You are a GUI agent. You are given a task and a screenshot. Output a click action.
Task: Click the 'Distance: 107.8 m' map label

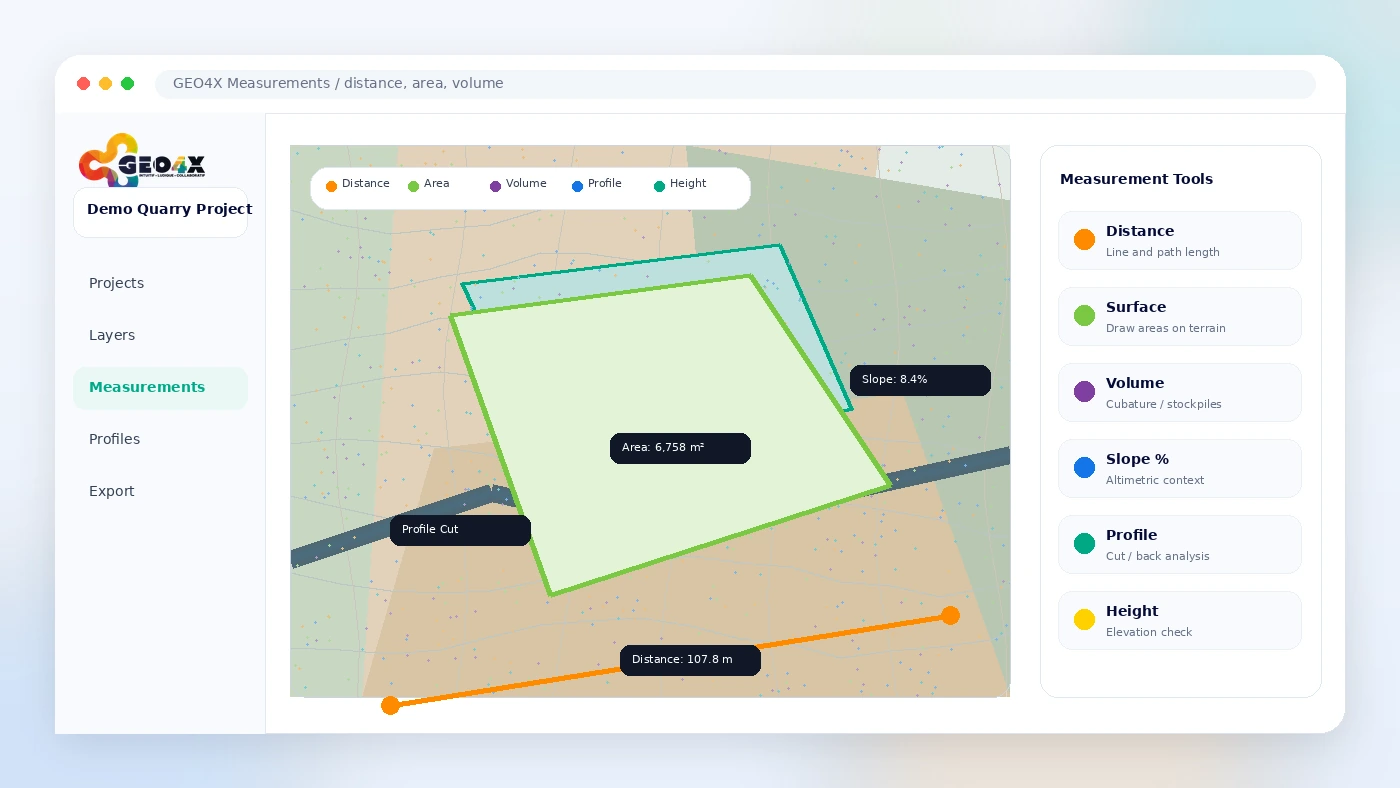tap(690, 660)
